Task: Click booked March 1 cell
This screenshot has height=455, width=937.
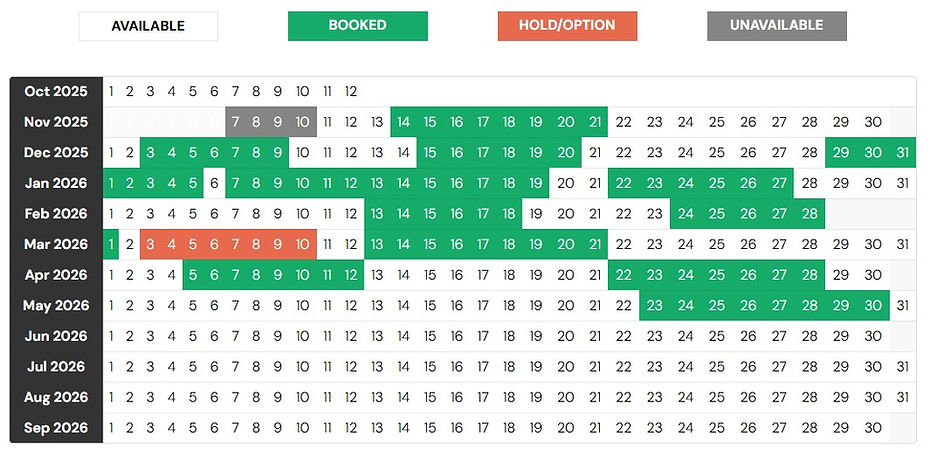Action: coord(110,245)
